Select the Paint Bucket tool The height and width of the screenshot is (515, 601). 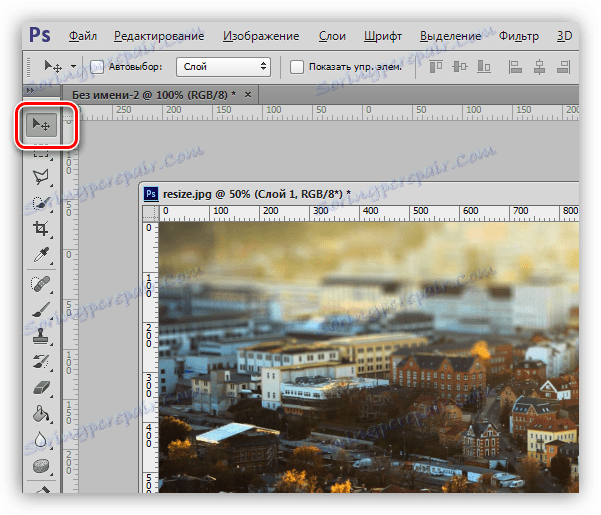pyautogui.click(x=41, y=414)
